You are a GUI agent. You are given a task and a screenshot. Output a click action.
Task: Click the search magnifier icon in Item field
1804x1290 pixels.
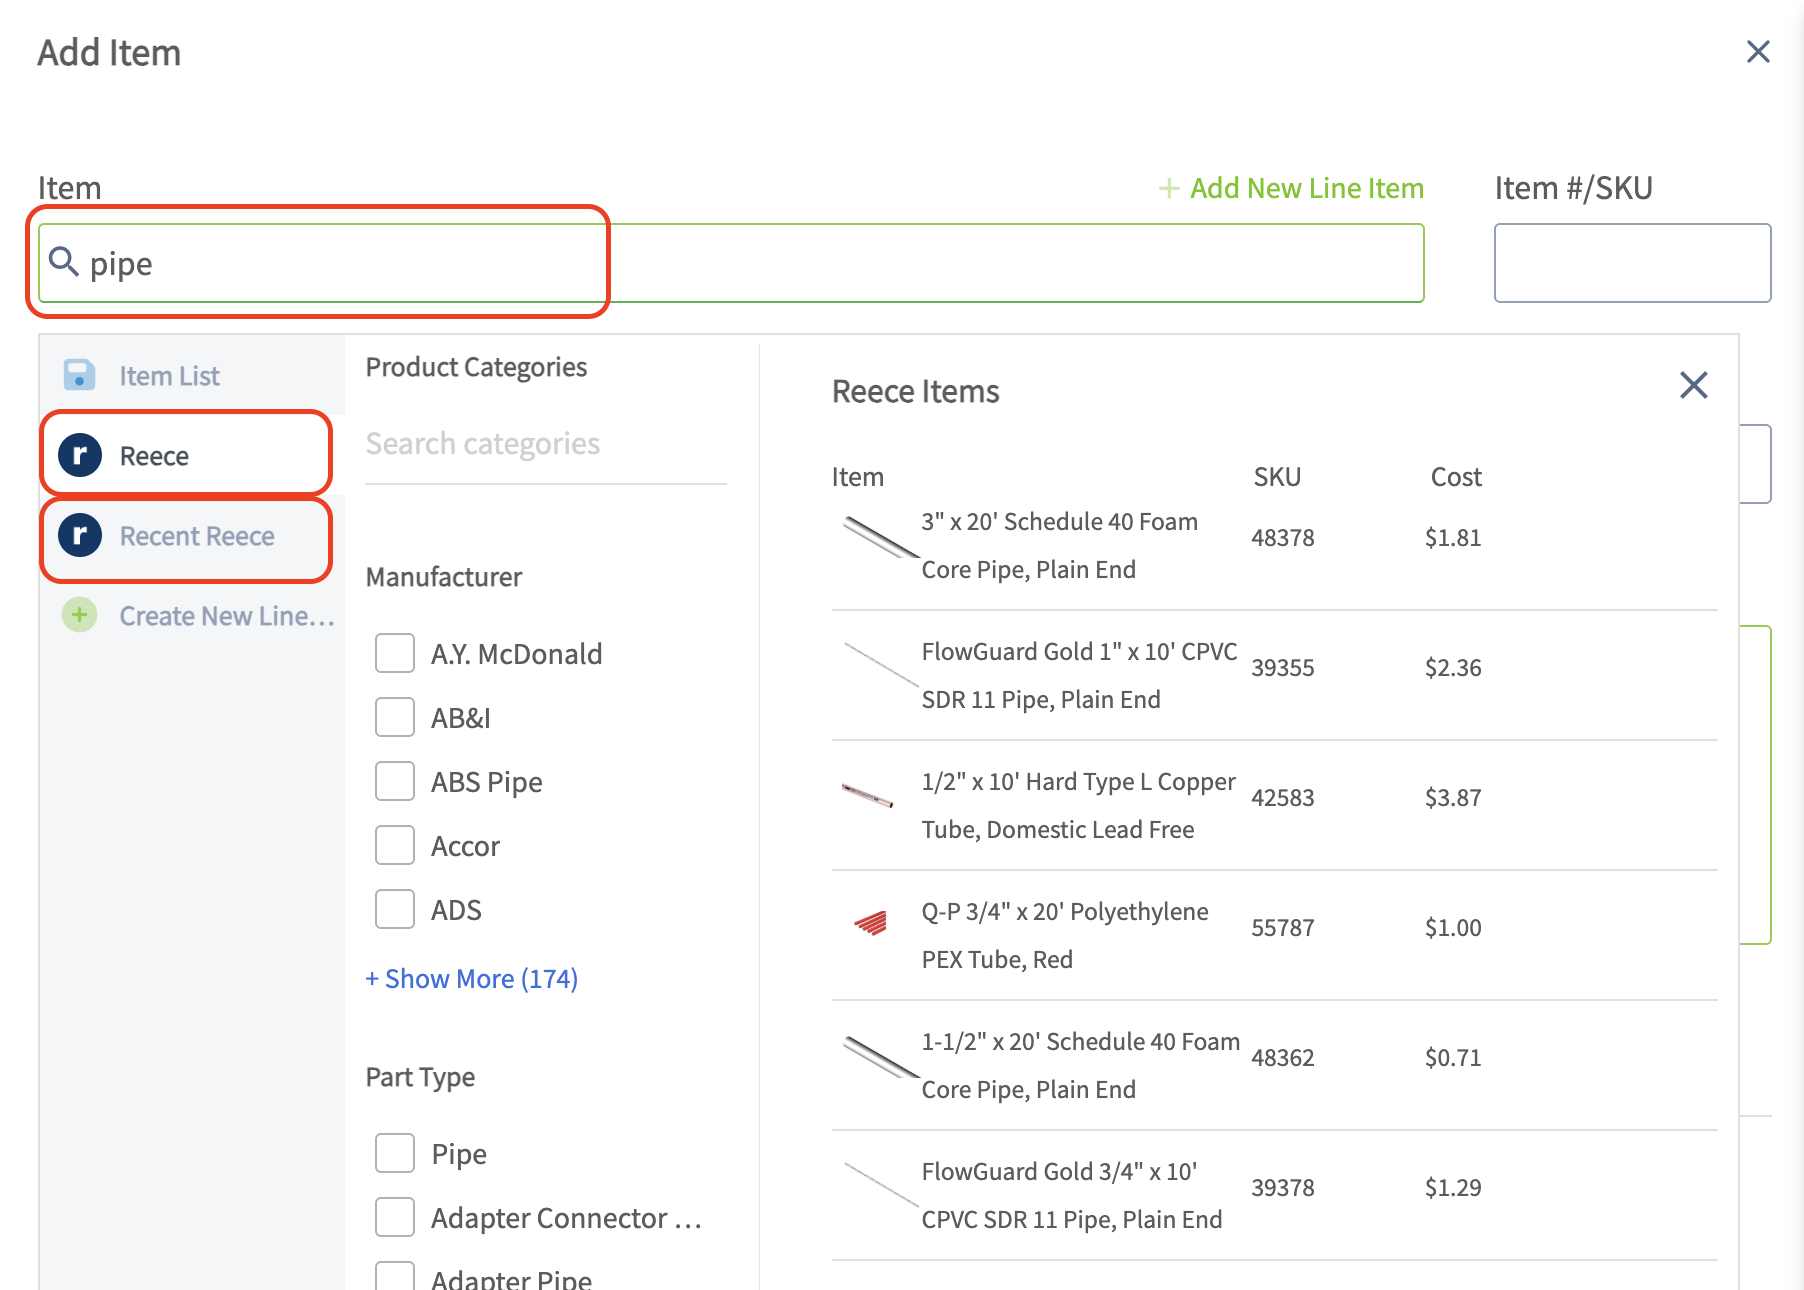tap(64, 262)
